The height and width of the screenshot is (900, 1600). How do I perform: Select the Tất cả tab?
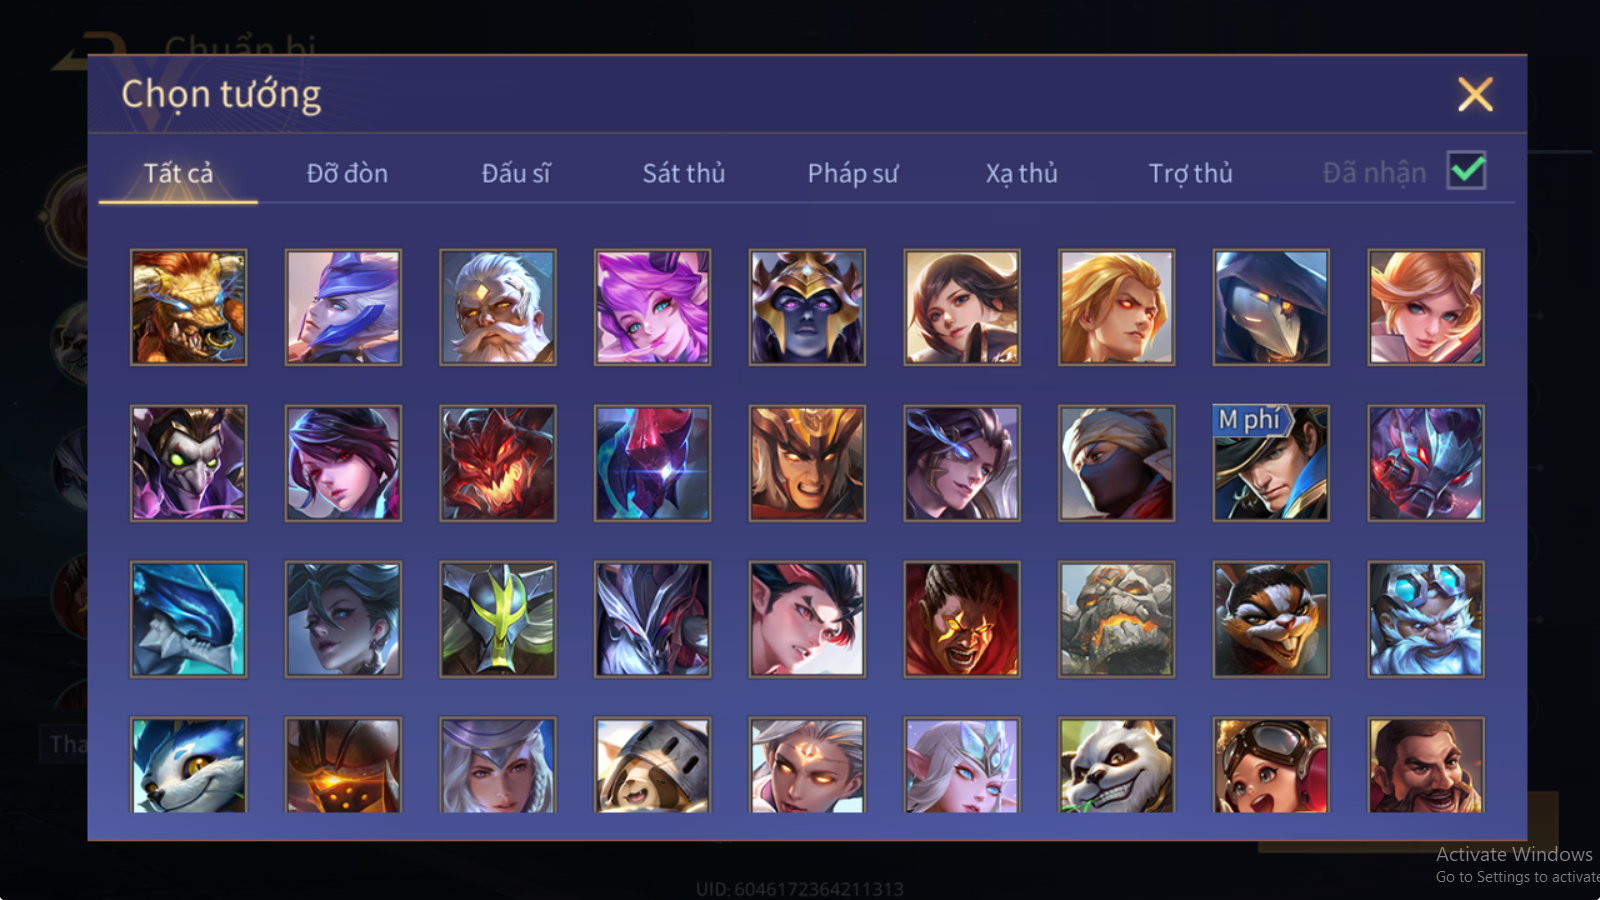[178, 173]
